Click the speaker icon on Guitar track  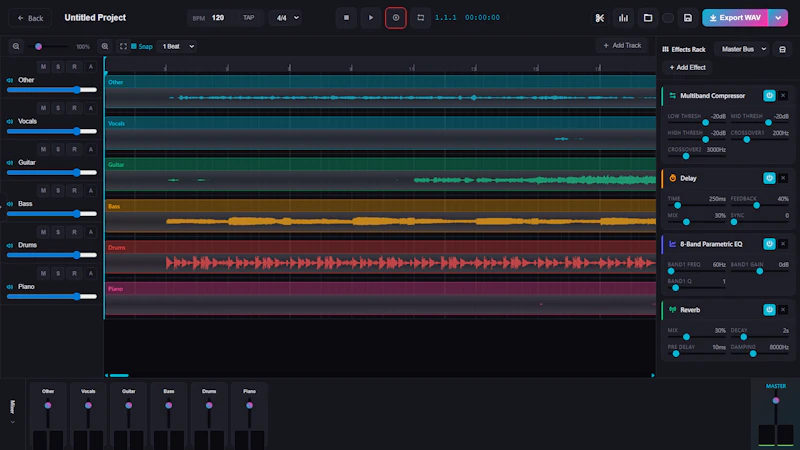10,163
